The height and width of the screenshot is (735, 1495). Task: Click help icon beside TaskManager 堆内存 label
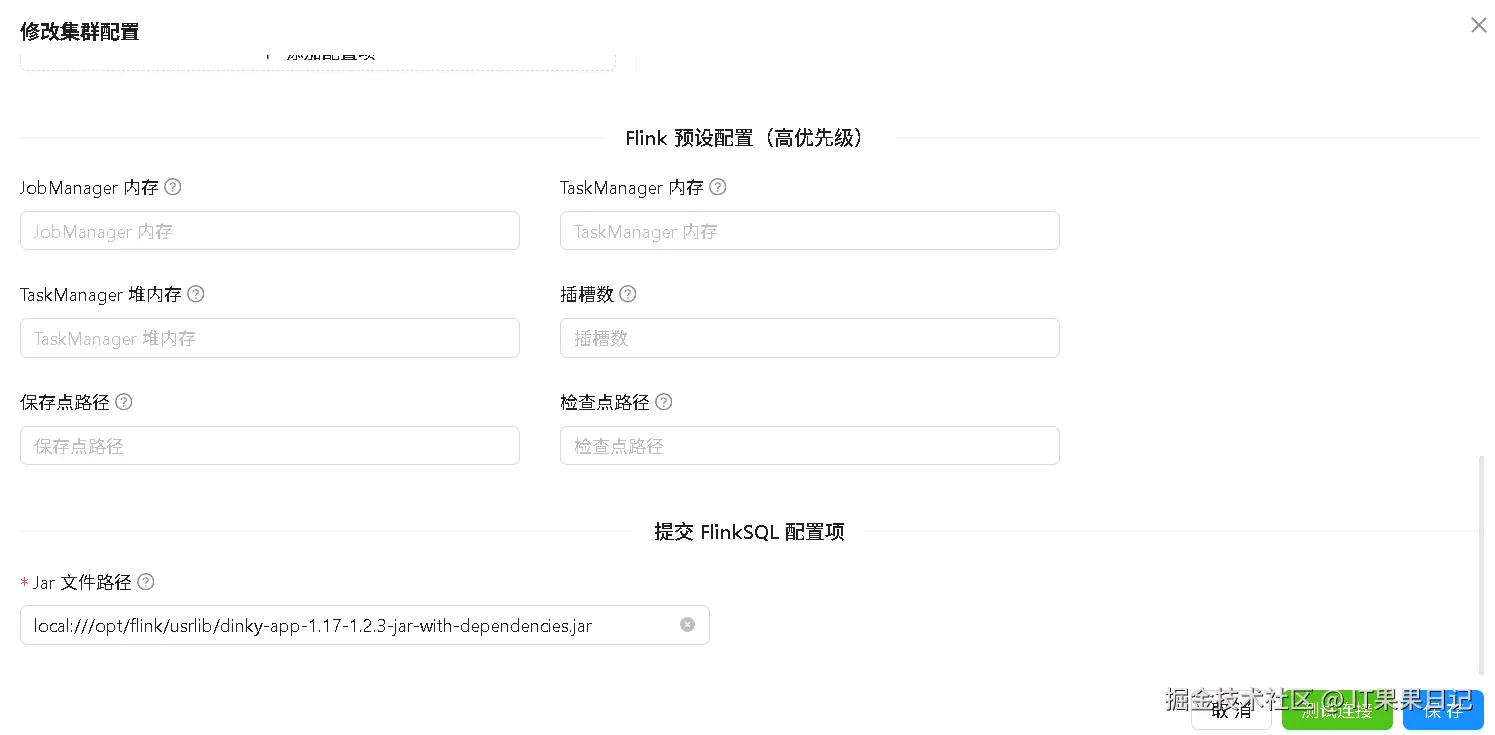pos(196,294)
